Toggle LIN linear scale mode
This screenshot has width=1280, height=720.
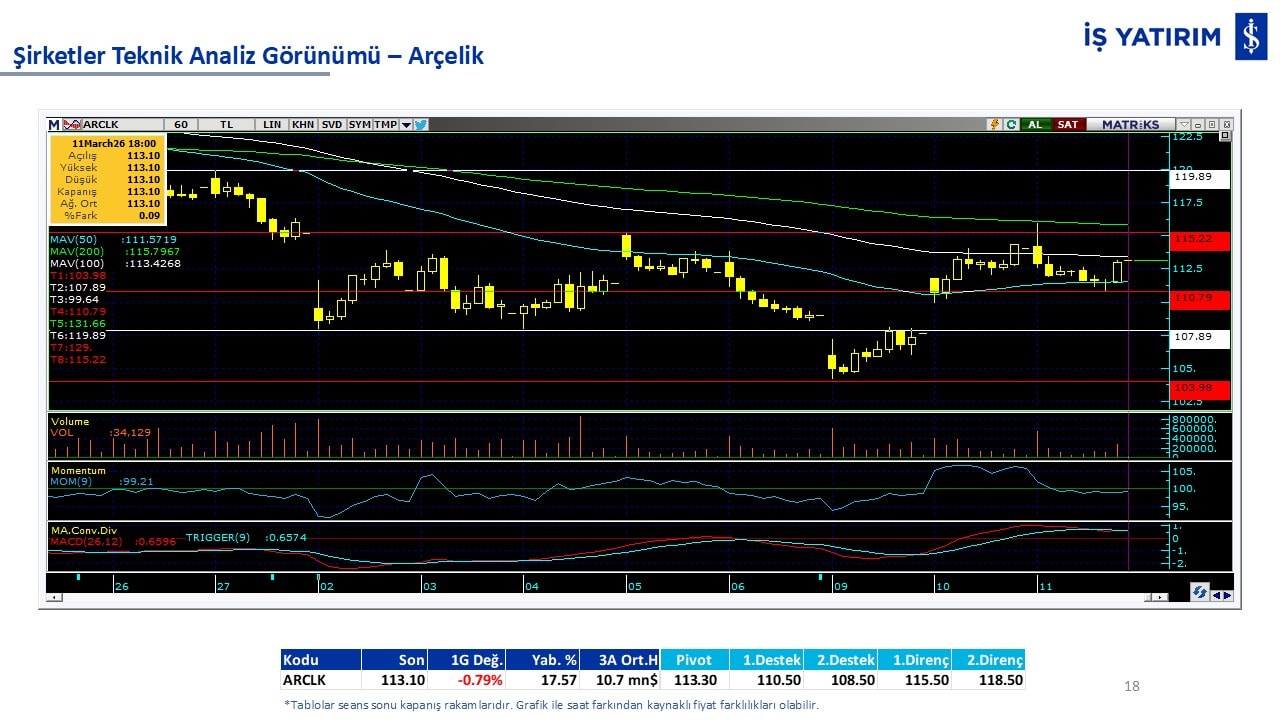coord(272,125)
